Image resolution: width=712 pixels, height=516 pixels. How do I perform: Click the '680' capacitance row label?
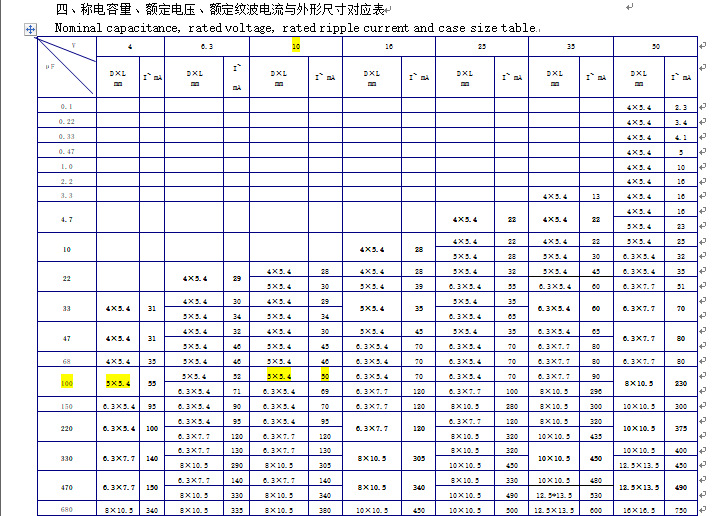point(66,509)
